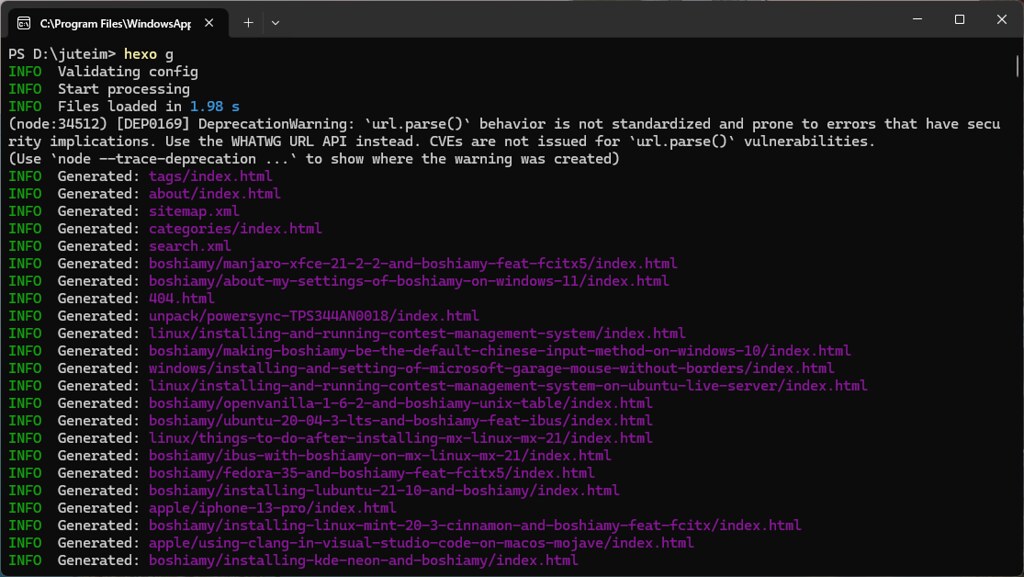Viewport: 1024px width, 577px height.
Task: Click the using-clang-in-visual-studio-code path
Action: 421,543
